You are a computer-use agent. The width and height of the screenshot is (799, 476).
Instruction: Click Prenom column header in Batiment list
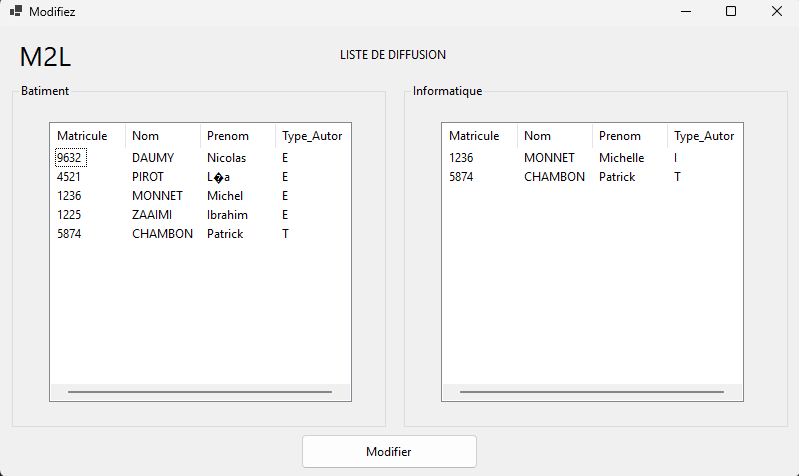coord(238,136)
